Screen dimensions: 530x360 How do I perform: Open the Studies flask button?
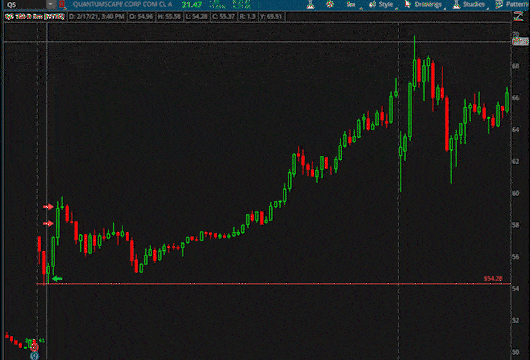click(x=469, y=4)
